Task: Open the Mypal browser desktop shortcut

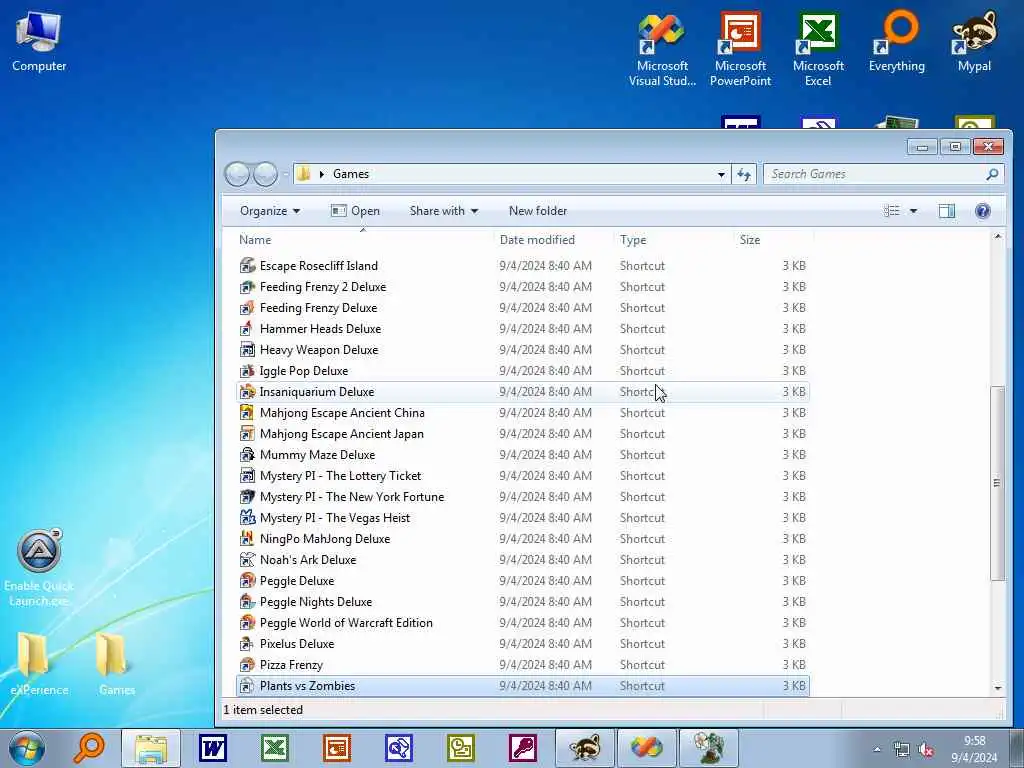Action: [x=974, y=42]
